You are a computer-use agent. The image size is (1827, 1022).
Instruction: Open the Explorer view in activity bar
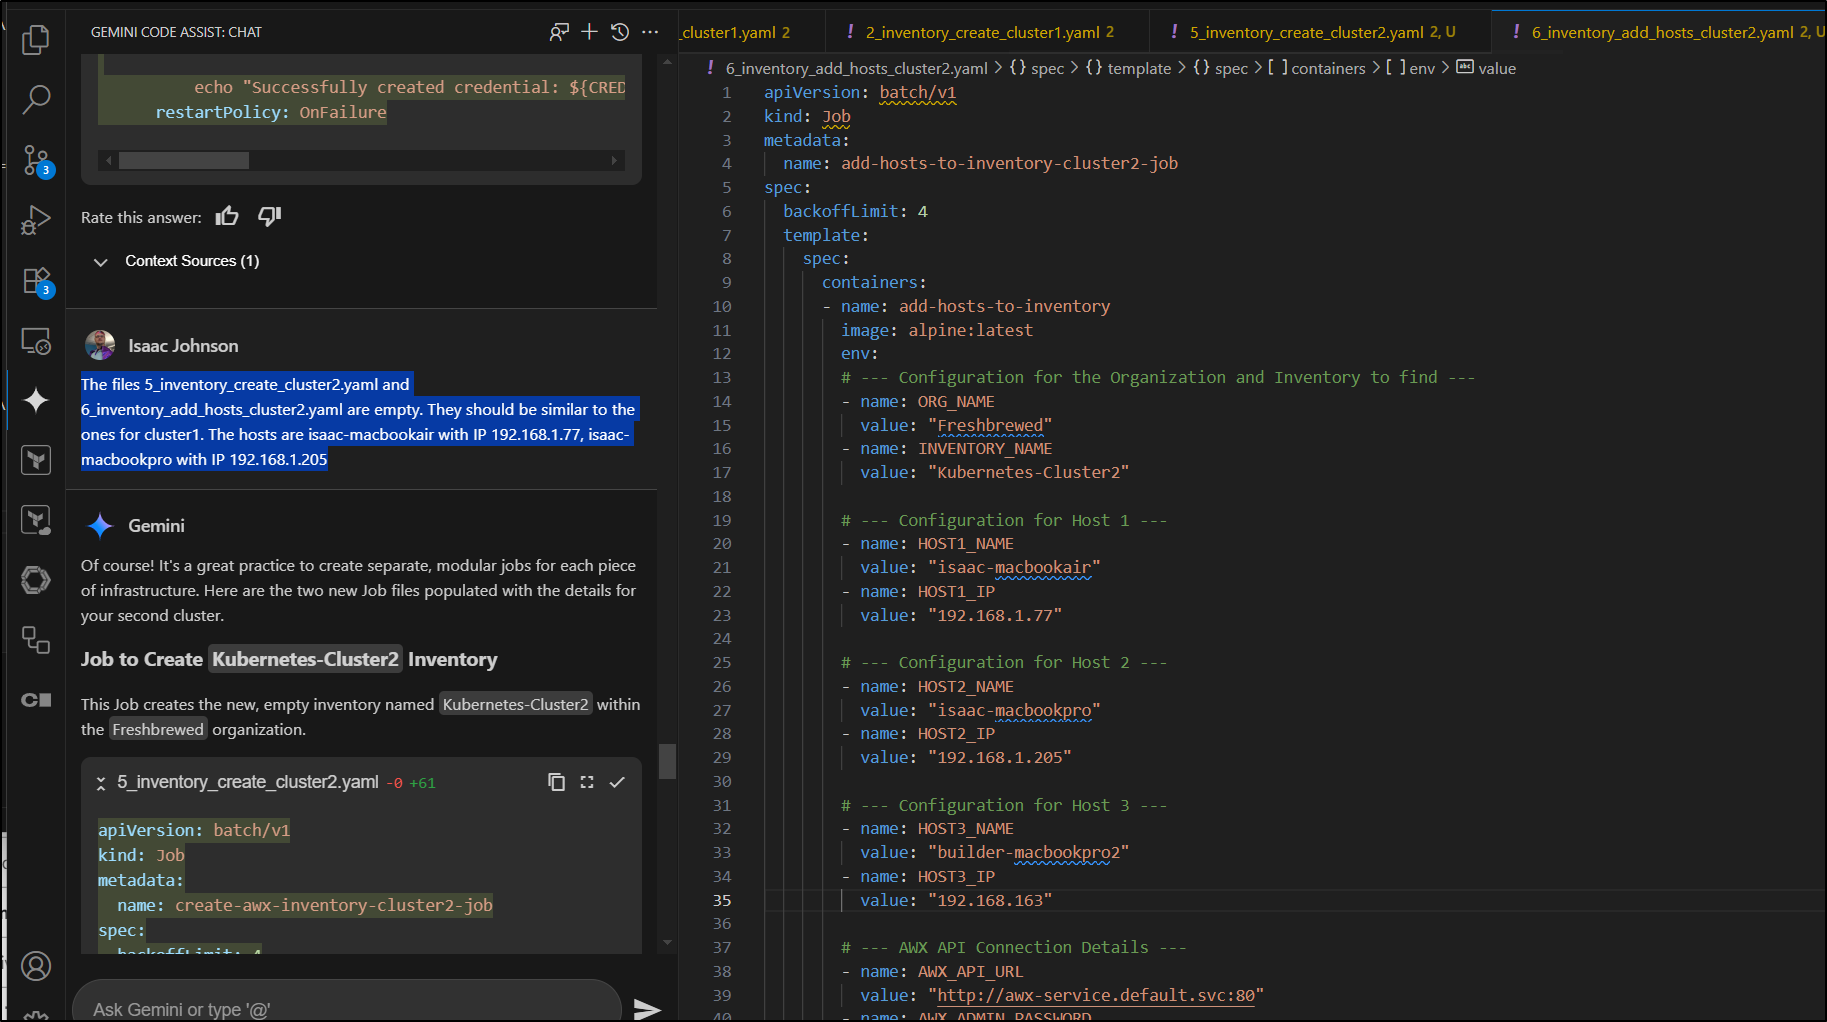tap(36, 40)
